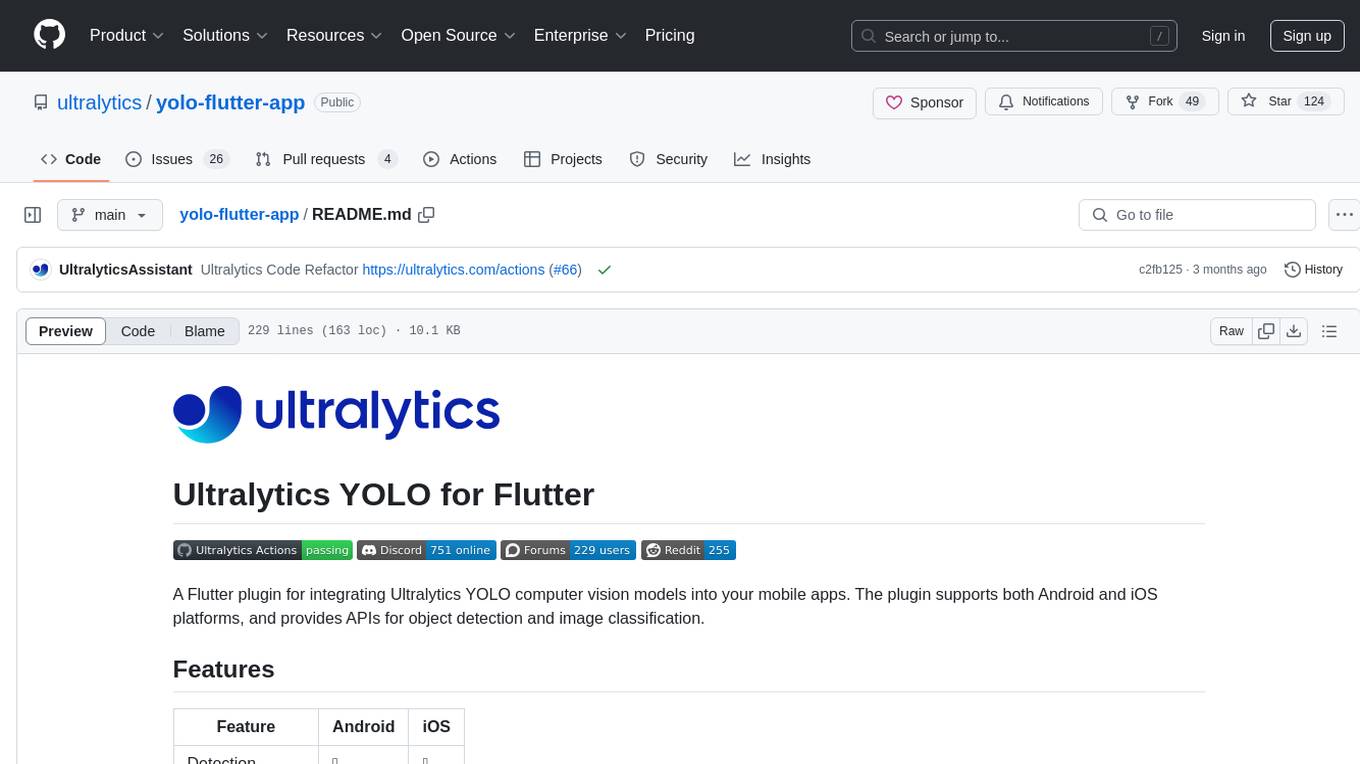Switch to the Issues tab
This screenshot has height=764, width=1360.
[x=177, y=159]
